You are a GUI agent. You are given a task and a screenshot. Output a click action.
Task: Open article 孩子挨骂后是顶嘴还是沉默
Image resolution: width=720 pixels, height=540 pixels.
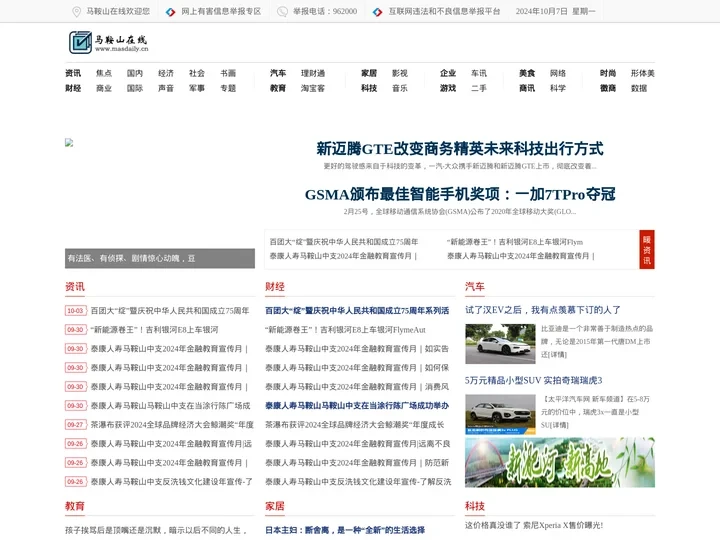pyautogui.click(x=157, y=530)
